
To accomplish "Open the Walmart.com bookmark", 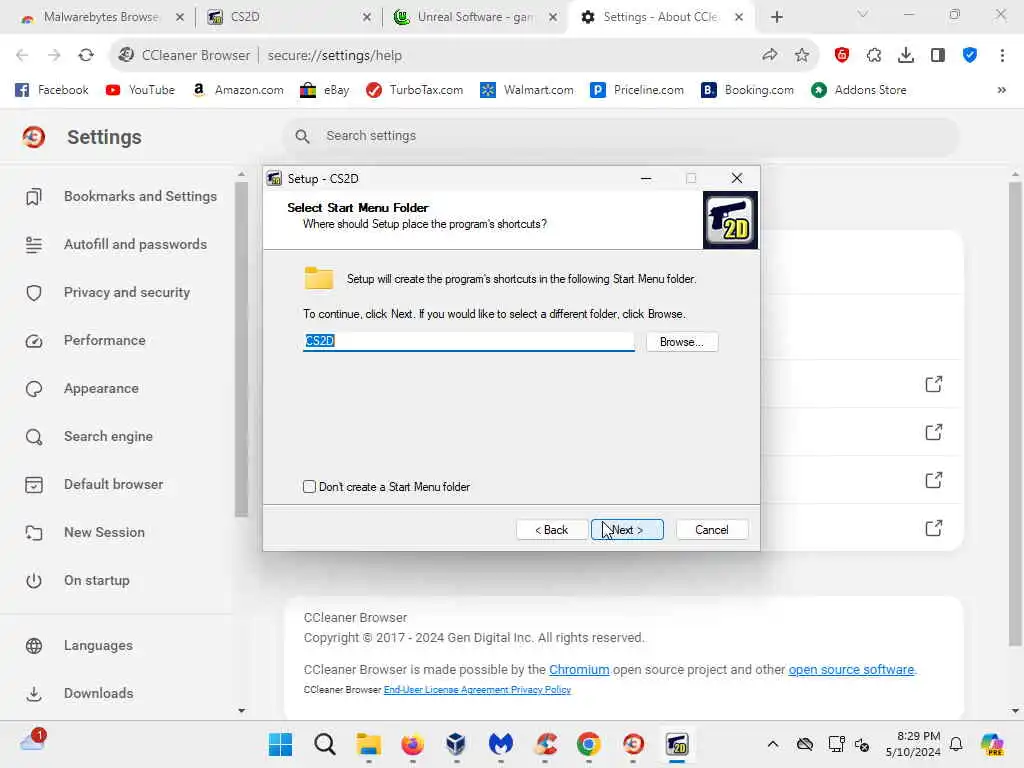I will point(526,90).
